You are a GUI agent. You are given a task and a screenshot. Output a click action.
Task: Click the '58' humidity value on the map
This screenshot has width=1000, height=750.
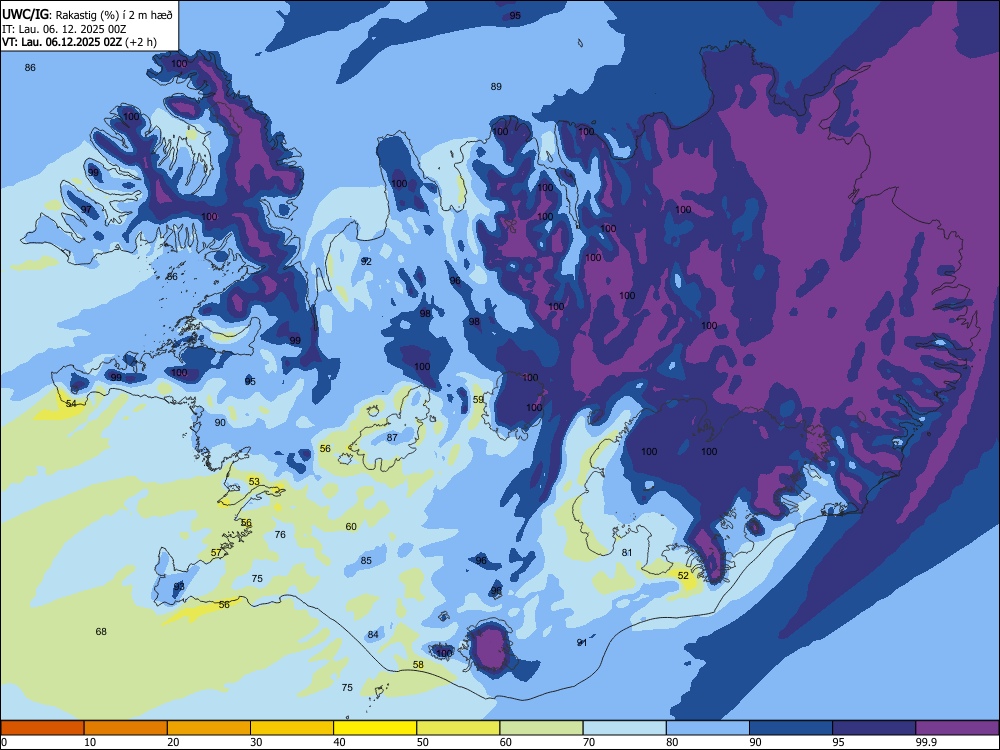[418, 665]
